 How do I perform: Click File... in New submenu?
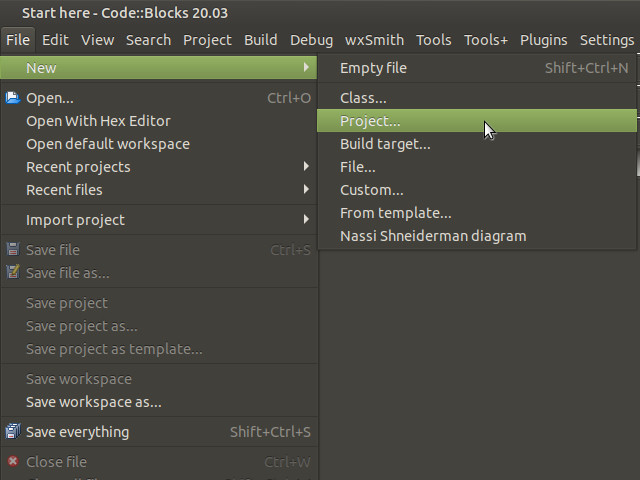(x=358, y=167)
